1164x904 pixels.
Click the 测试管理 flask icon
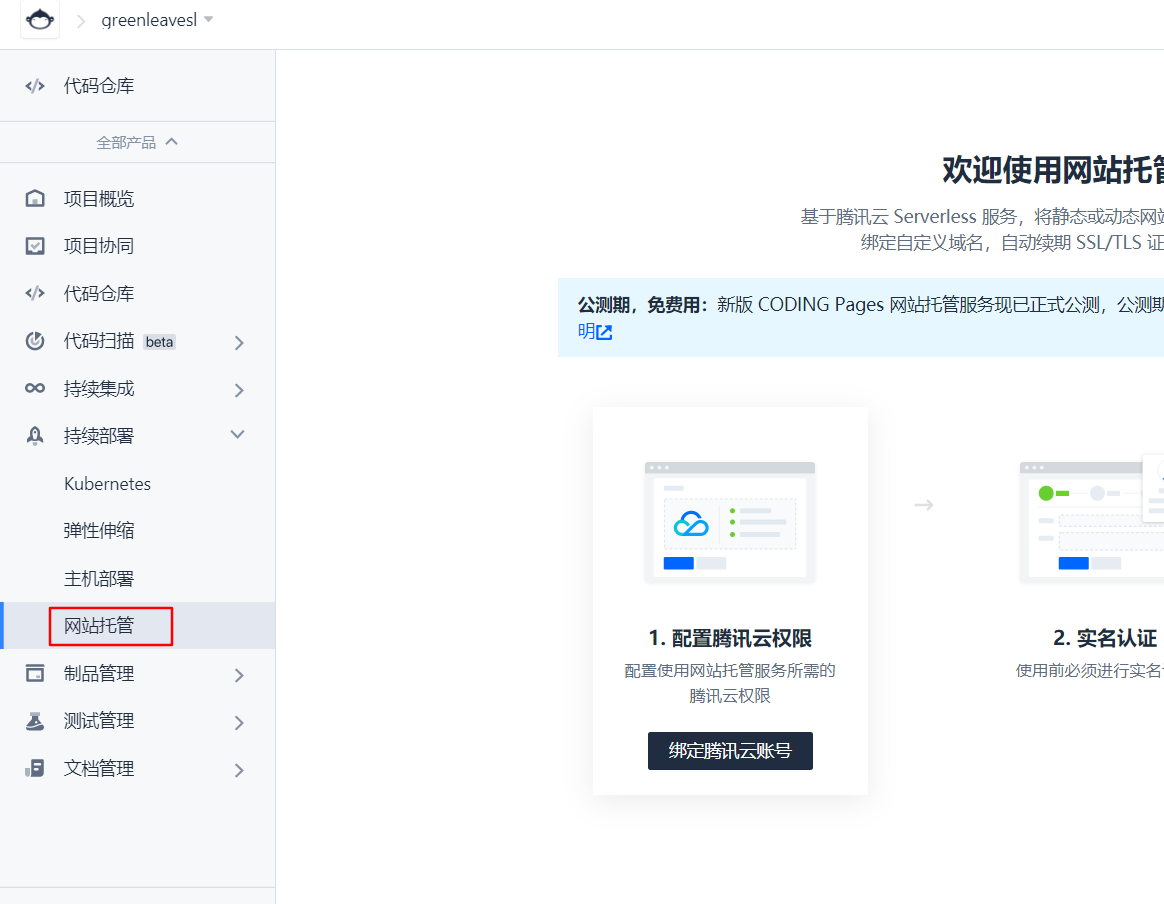point(35,721)
